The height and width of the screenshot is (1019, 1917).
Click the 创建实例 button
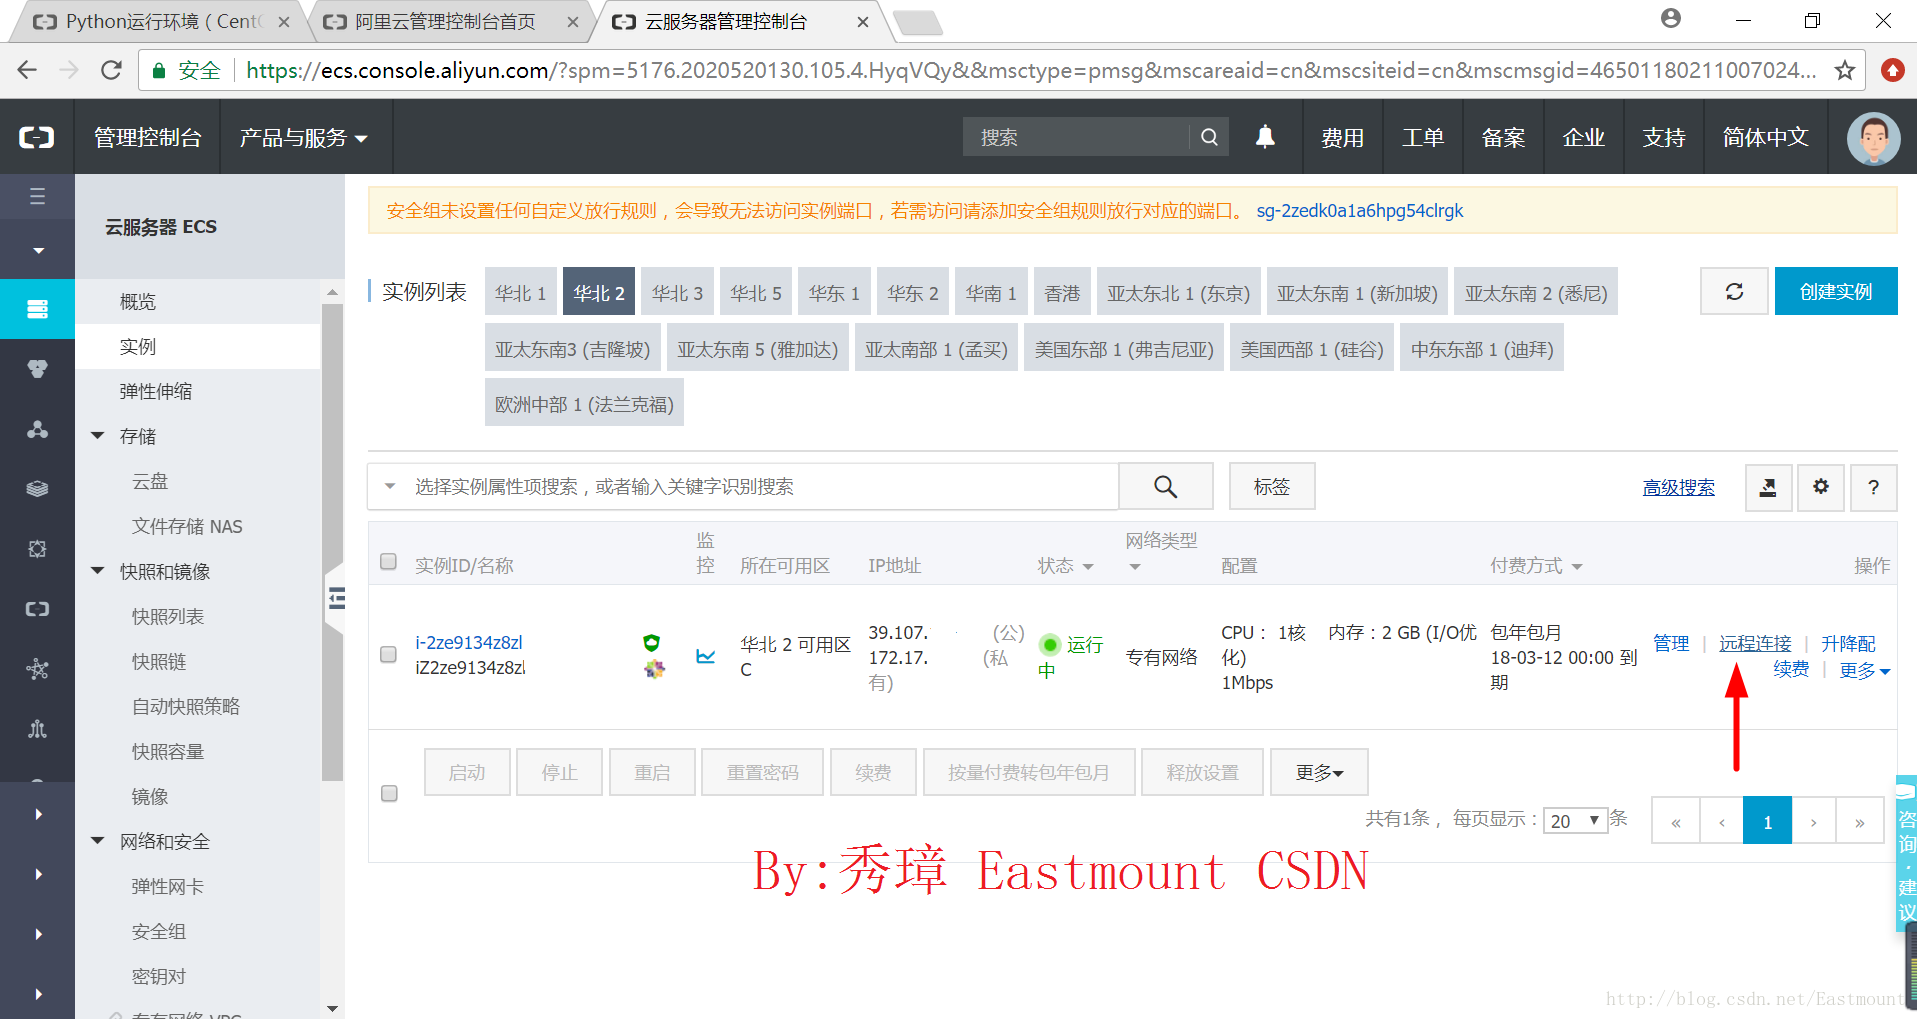(1836, 291)
